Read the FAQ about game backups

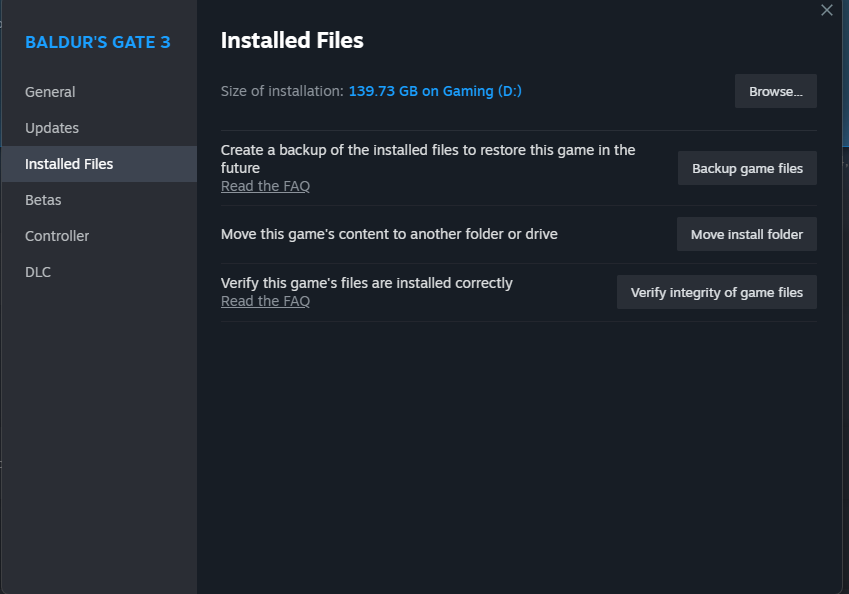(x=265, y=186)
